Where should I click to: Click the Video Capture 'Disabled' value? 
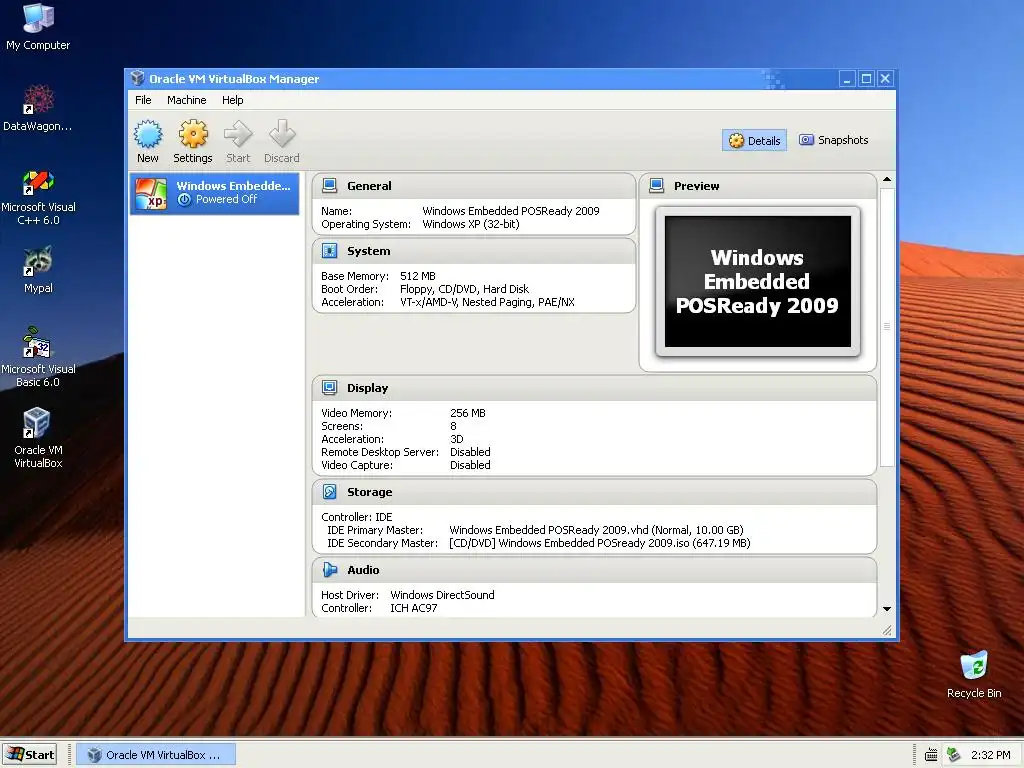pyautogui.click(x=470, y=465)
